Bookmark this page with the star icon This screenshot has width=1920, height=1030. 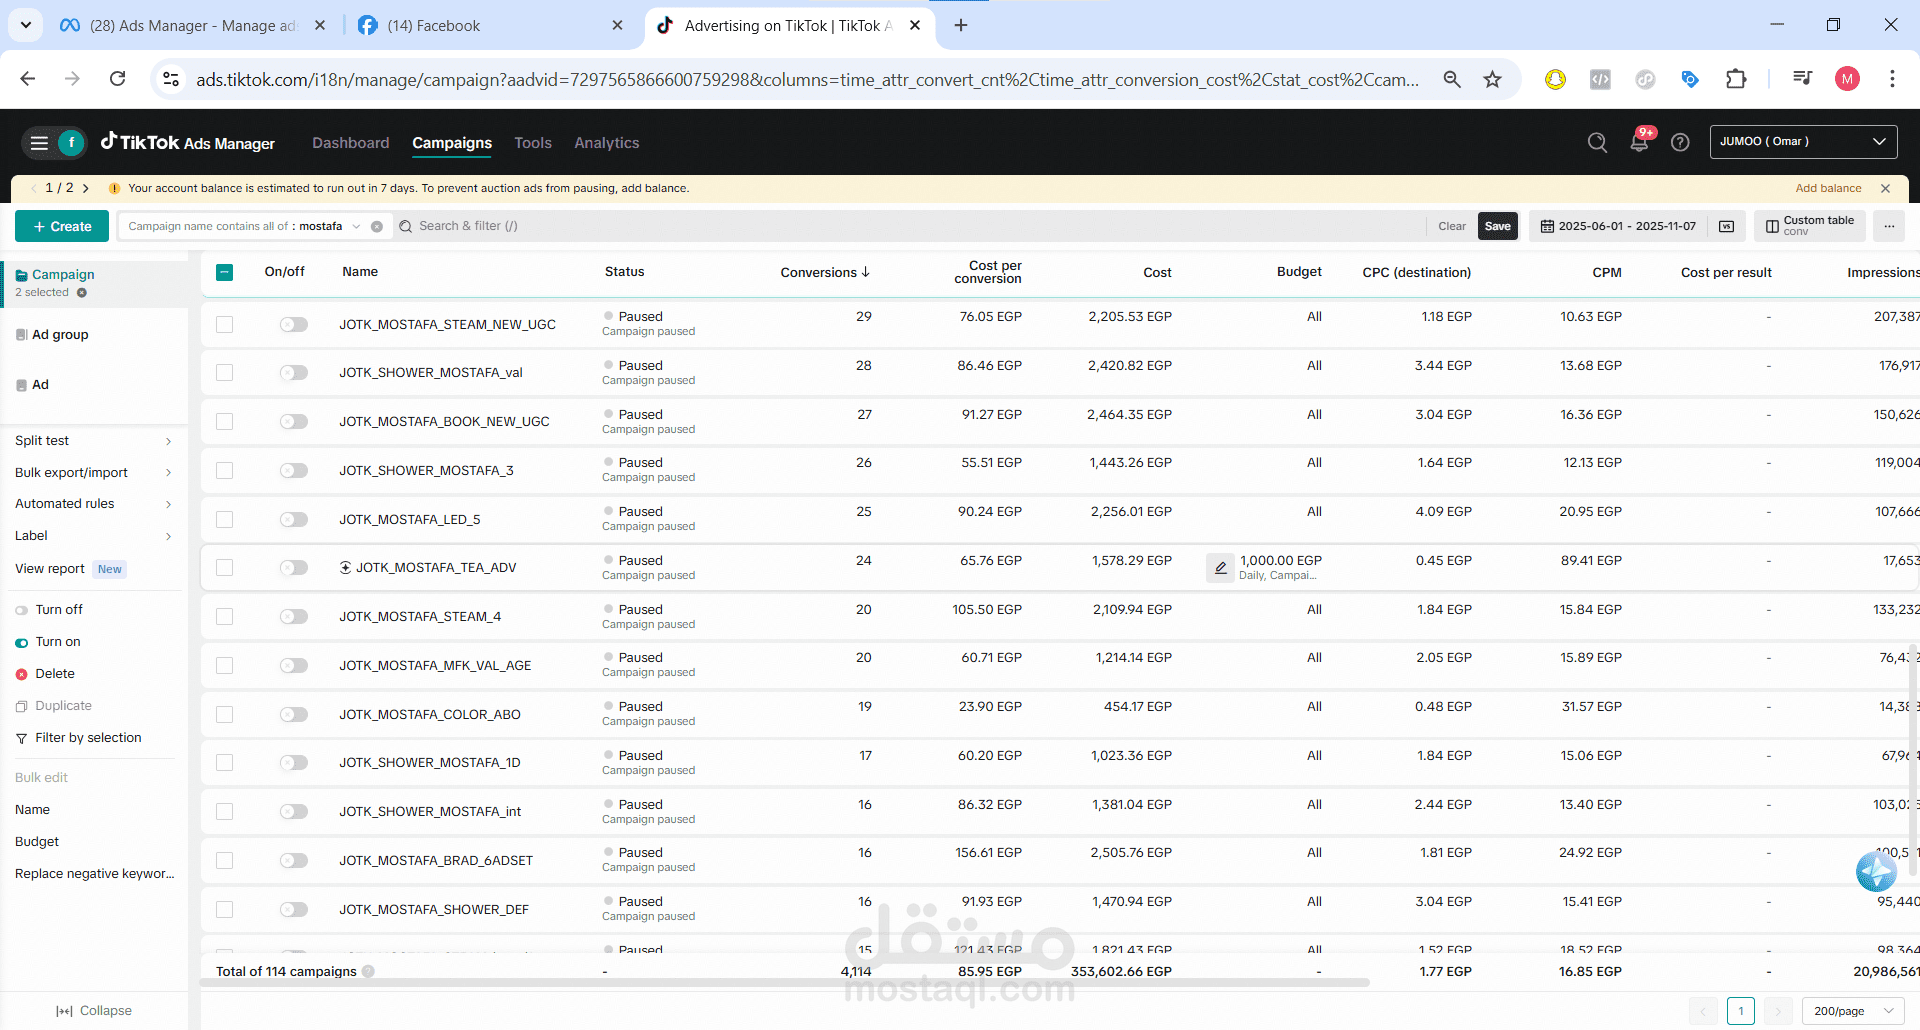(1492, 79)
